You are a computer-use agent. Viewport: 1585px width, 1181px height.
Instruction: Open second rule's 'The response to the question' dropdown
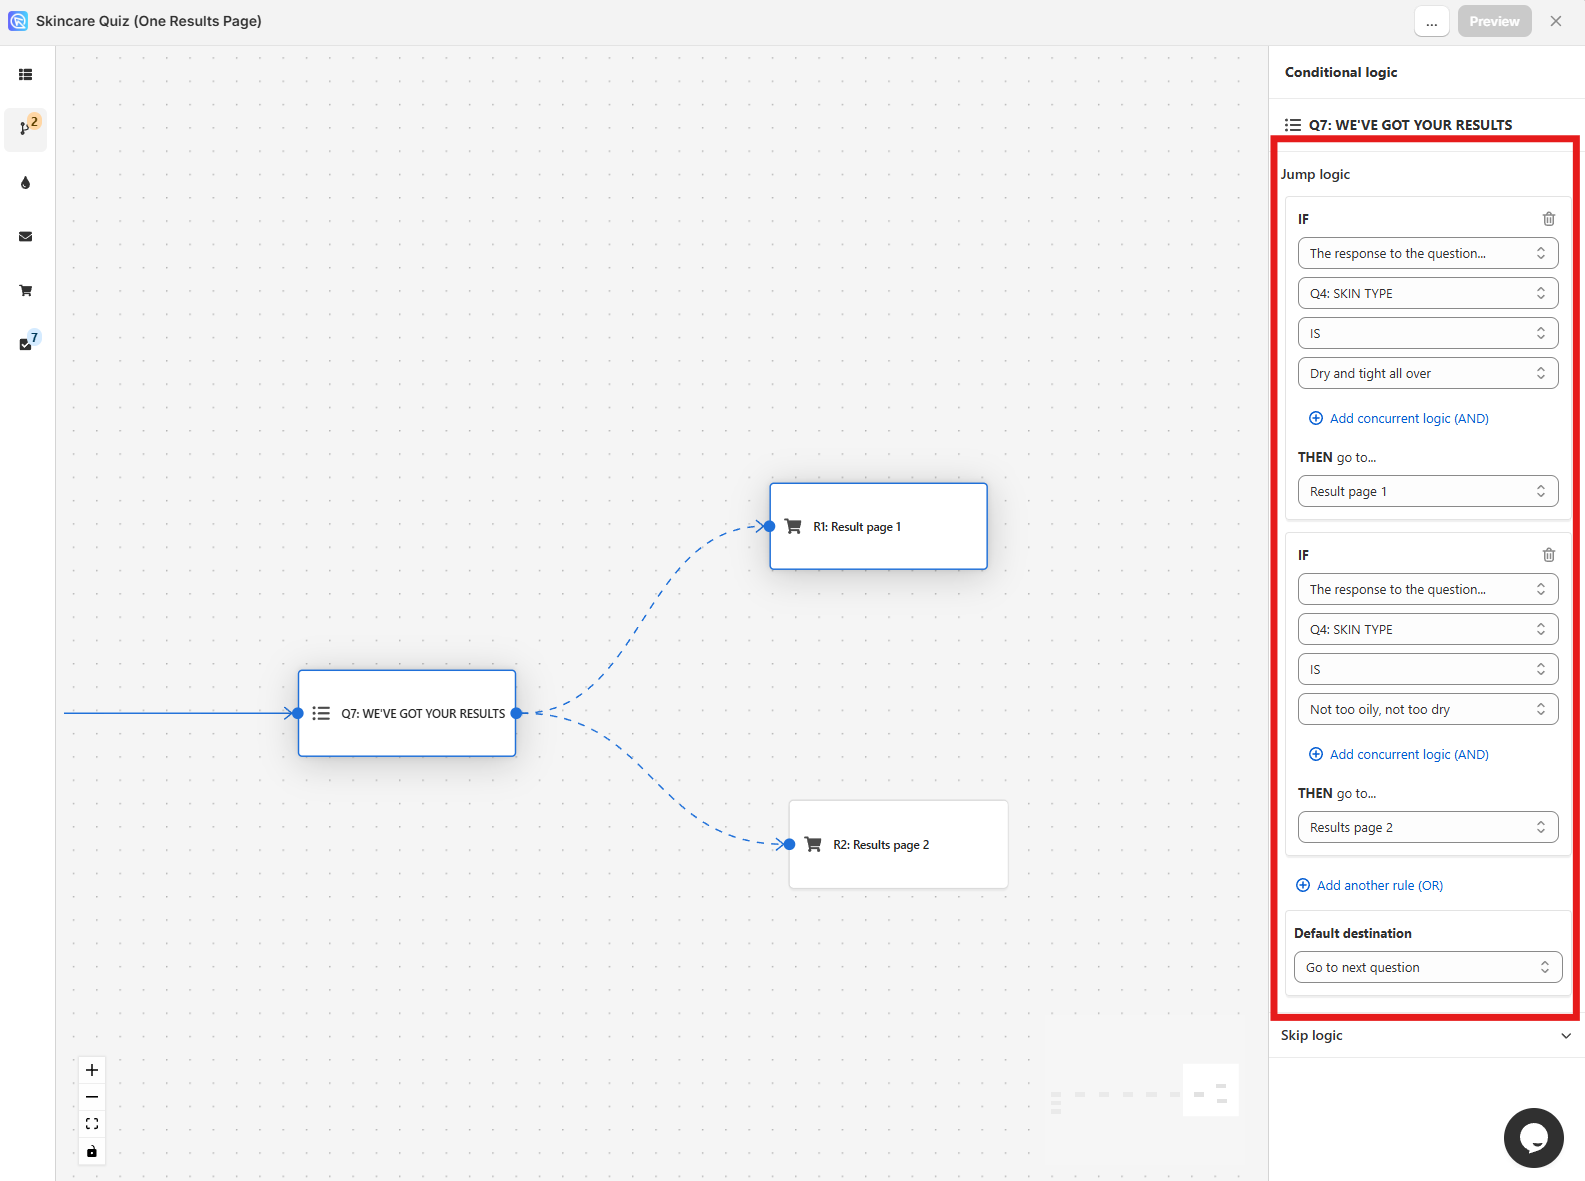[x=1428, y=589]
